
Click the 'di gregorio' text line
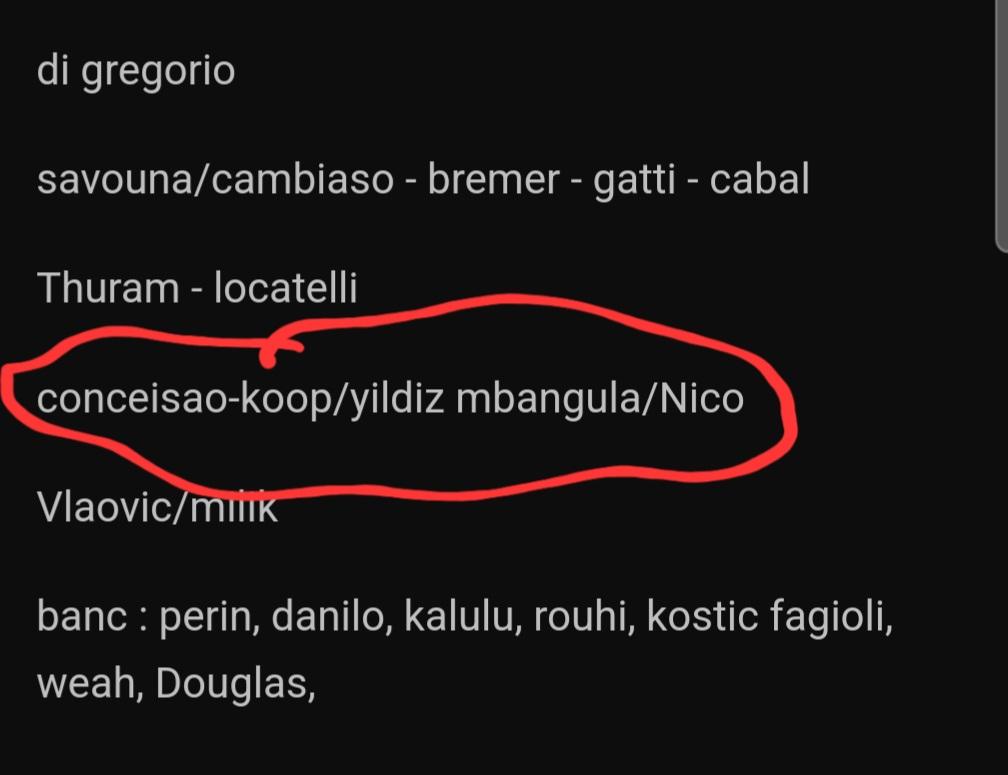(x=136, y=71)
